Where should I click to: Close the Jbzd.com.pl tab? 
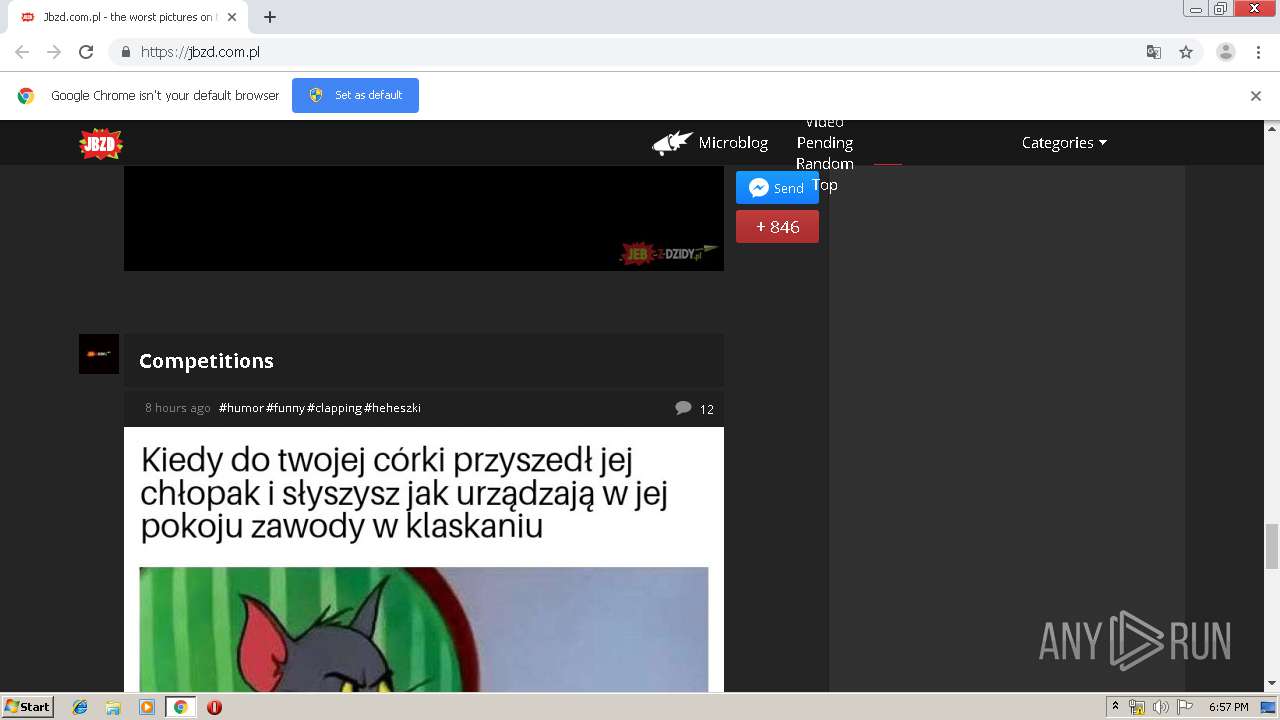(232, 17)
